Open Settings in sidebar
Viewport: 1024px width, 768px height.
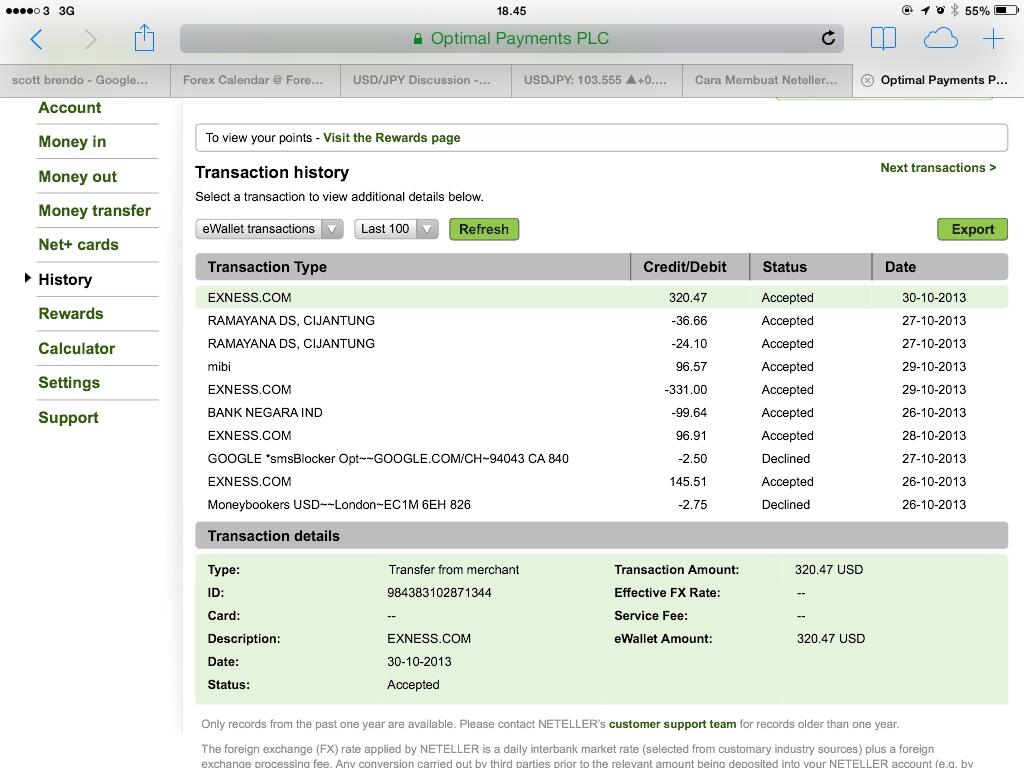69,383
